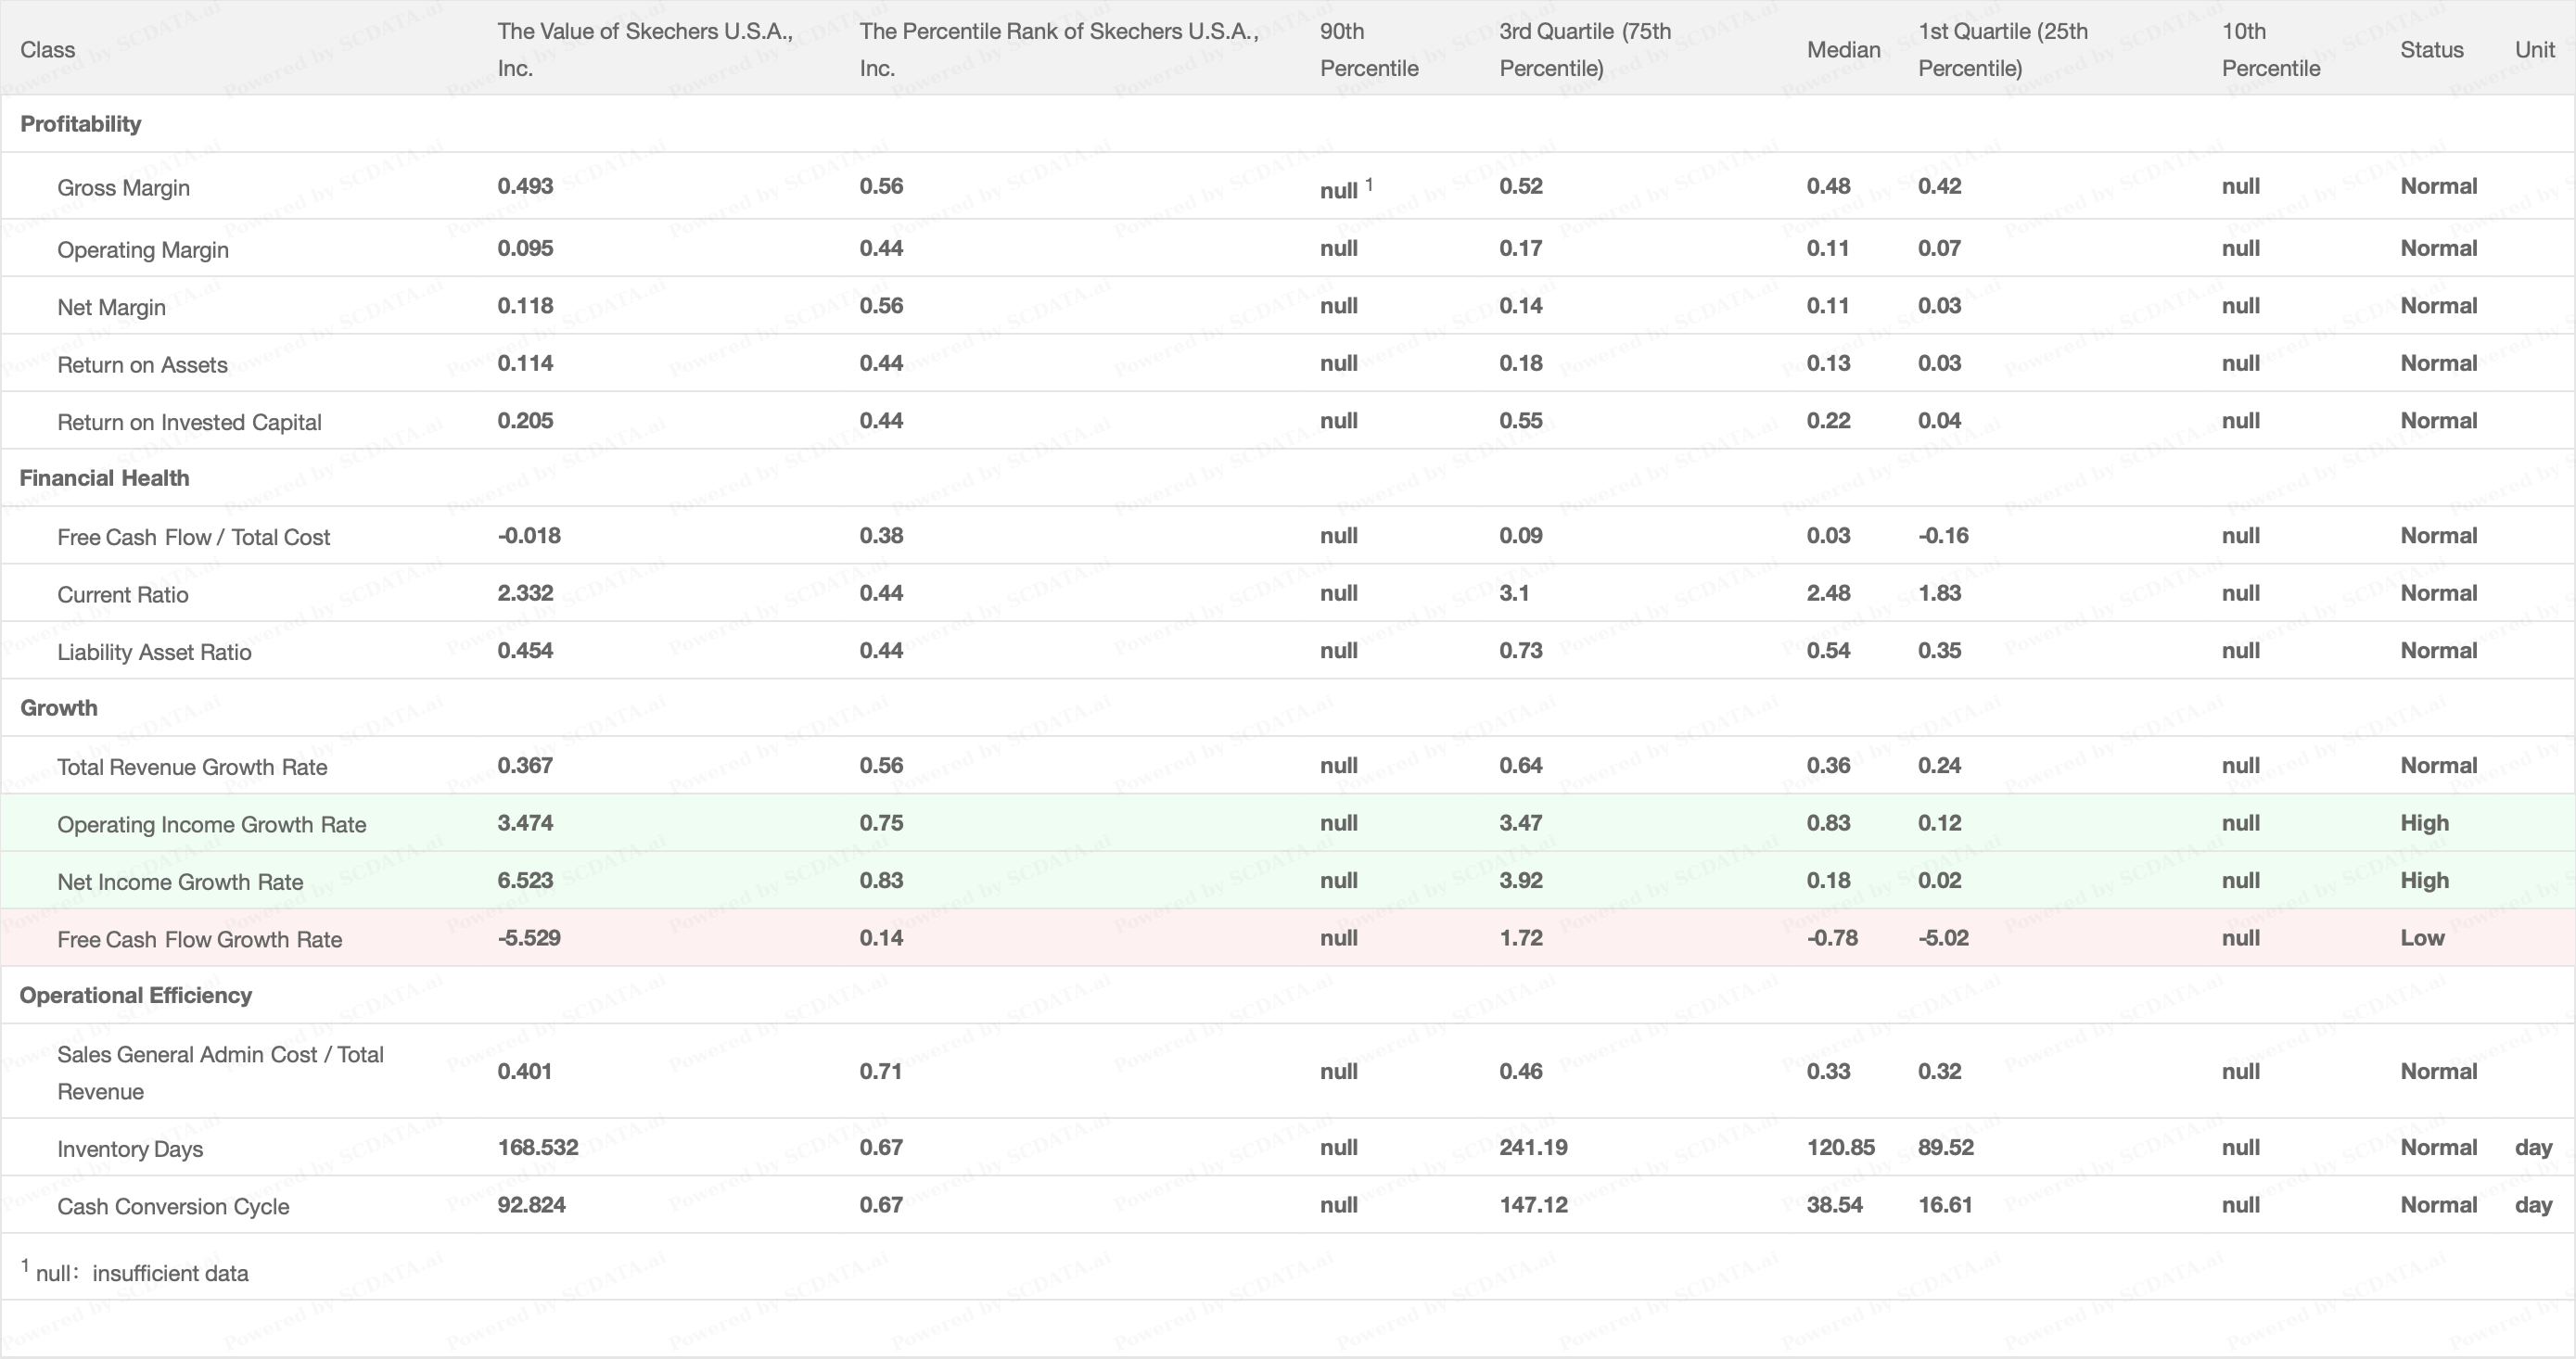Screen dimensions: 2576x1359
Task: Select the High status for Operating Income Growth Rate
Action: tap(2425, 823)
